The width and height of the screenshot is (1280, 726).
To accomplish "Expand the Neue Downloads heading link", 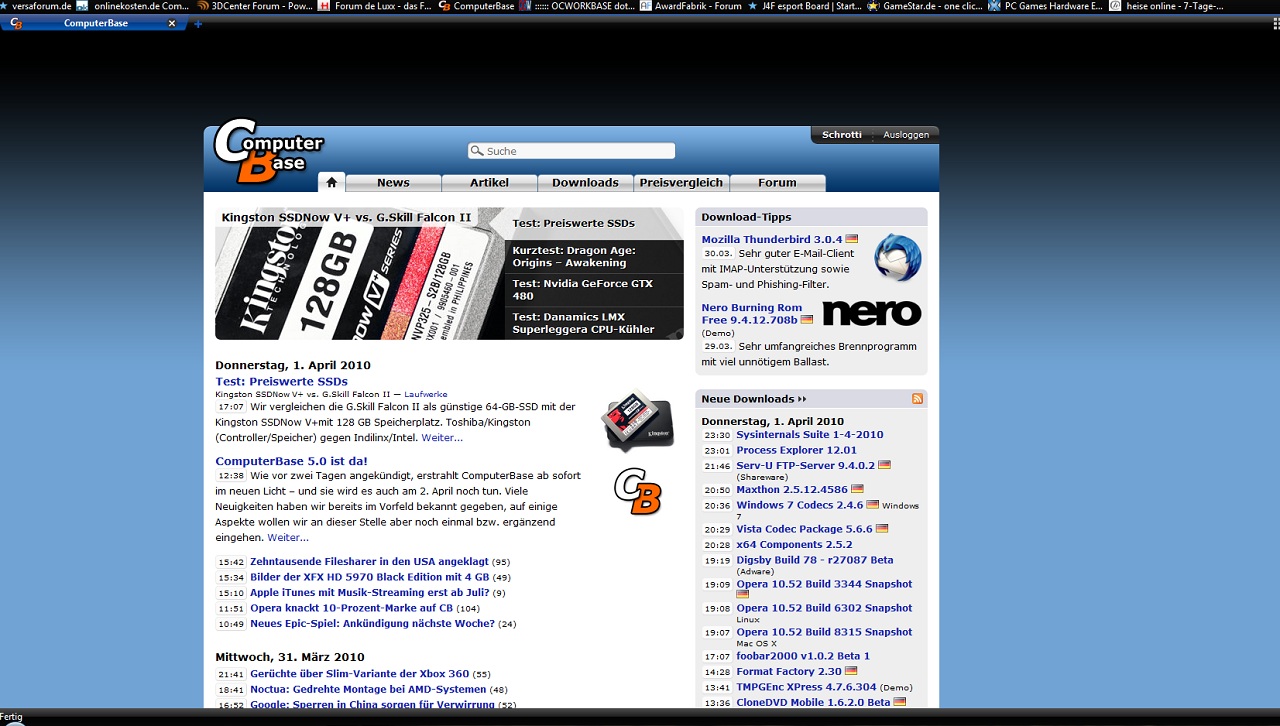I will [753, 399].
